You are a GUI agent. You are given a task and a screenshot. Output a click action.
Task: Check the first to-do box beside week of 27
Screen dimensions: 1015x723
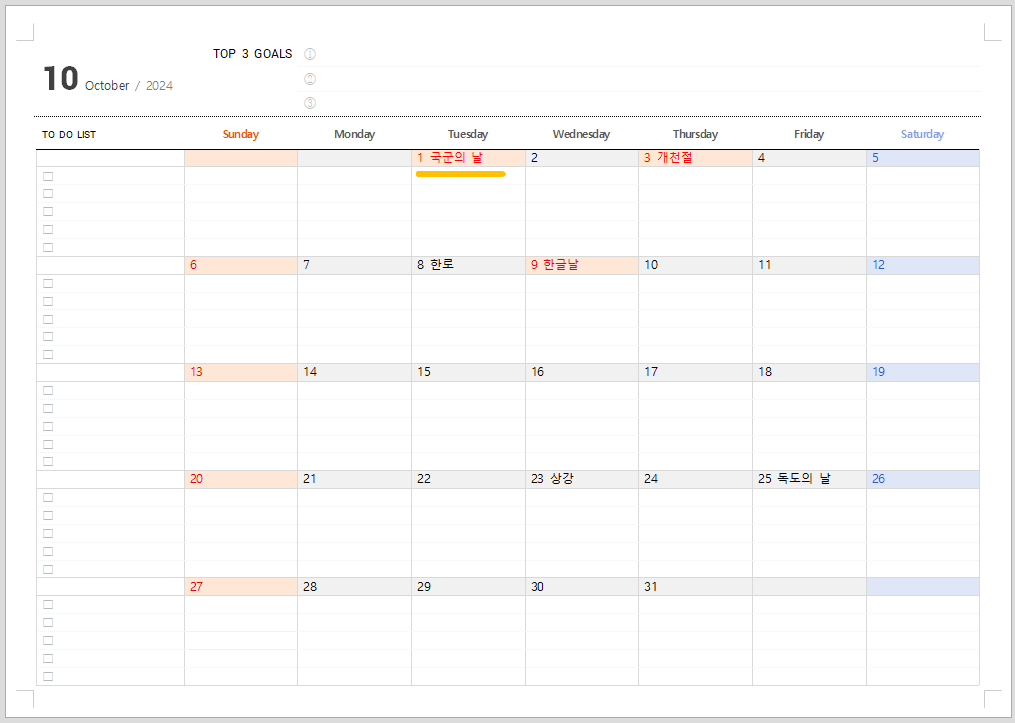click(x=48, y=605)
